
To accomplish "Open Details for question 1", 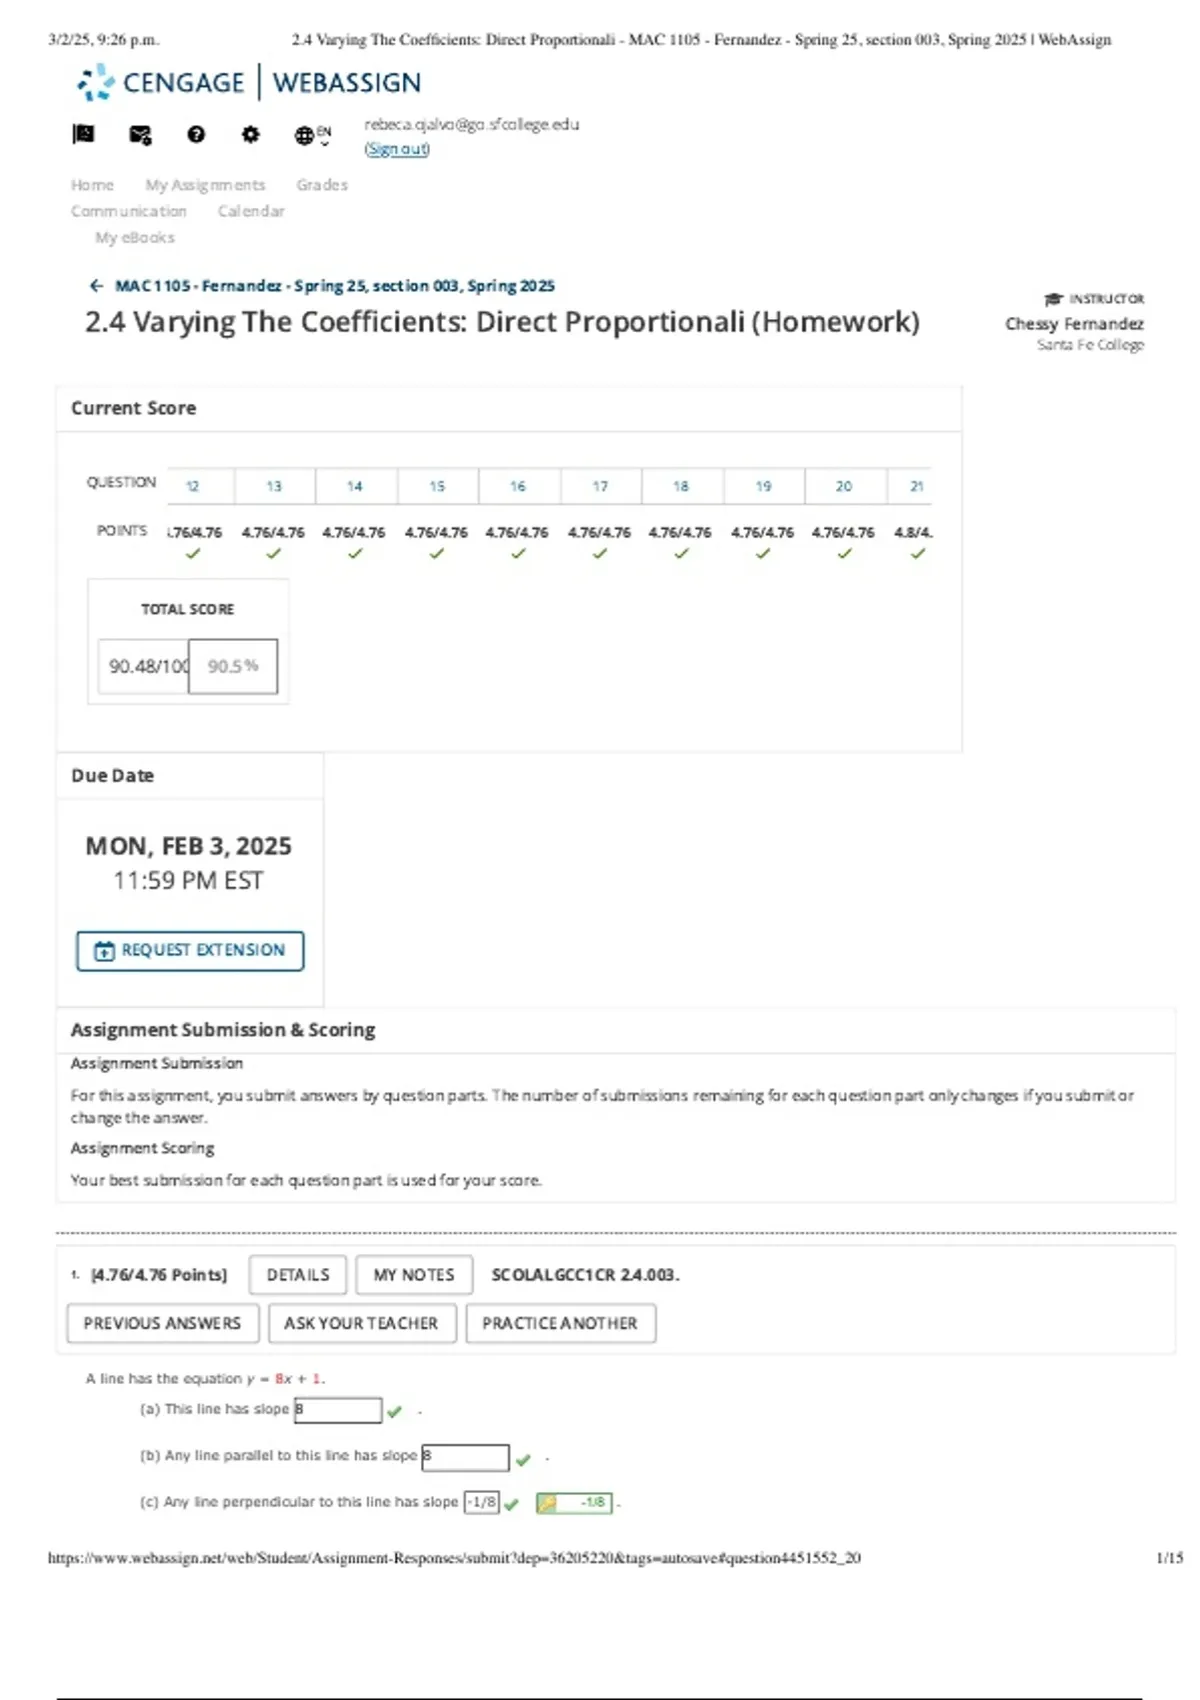I will [x=298, y=1275].
